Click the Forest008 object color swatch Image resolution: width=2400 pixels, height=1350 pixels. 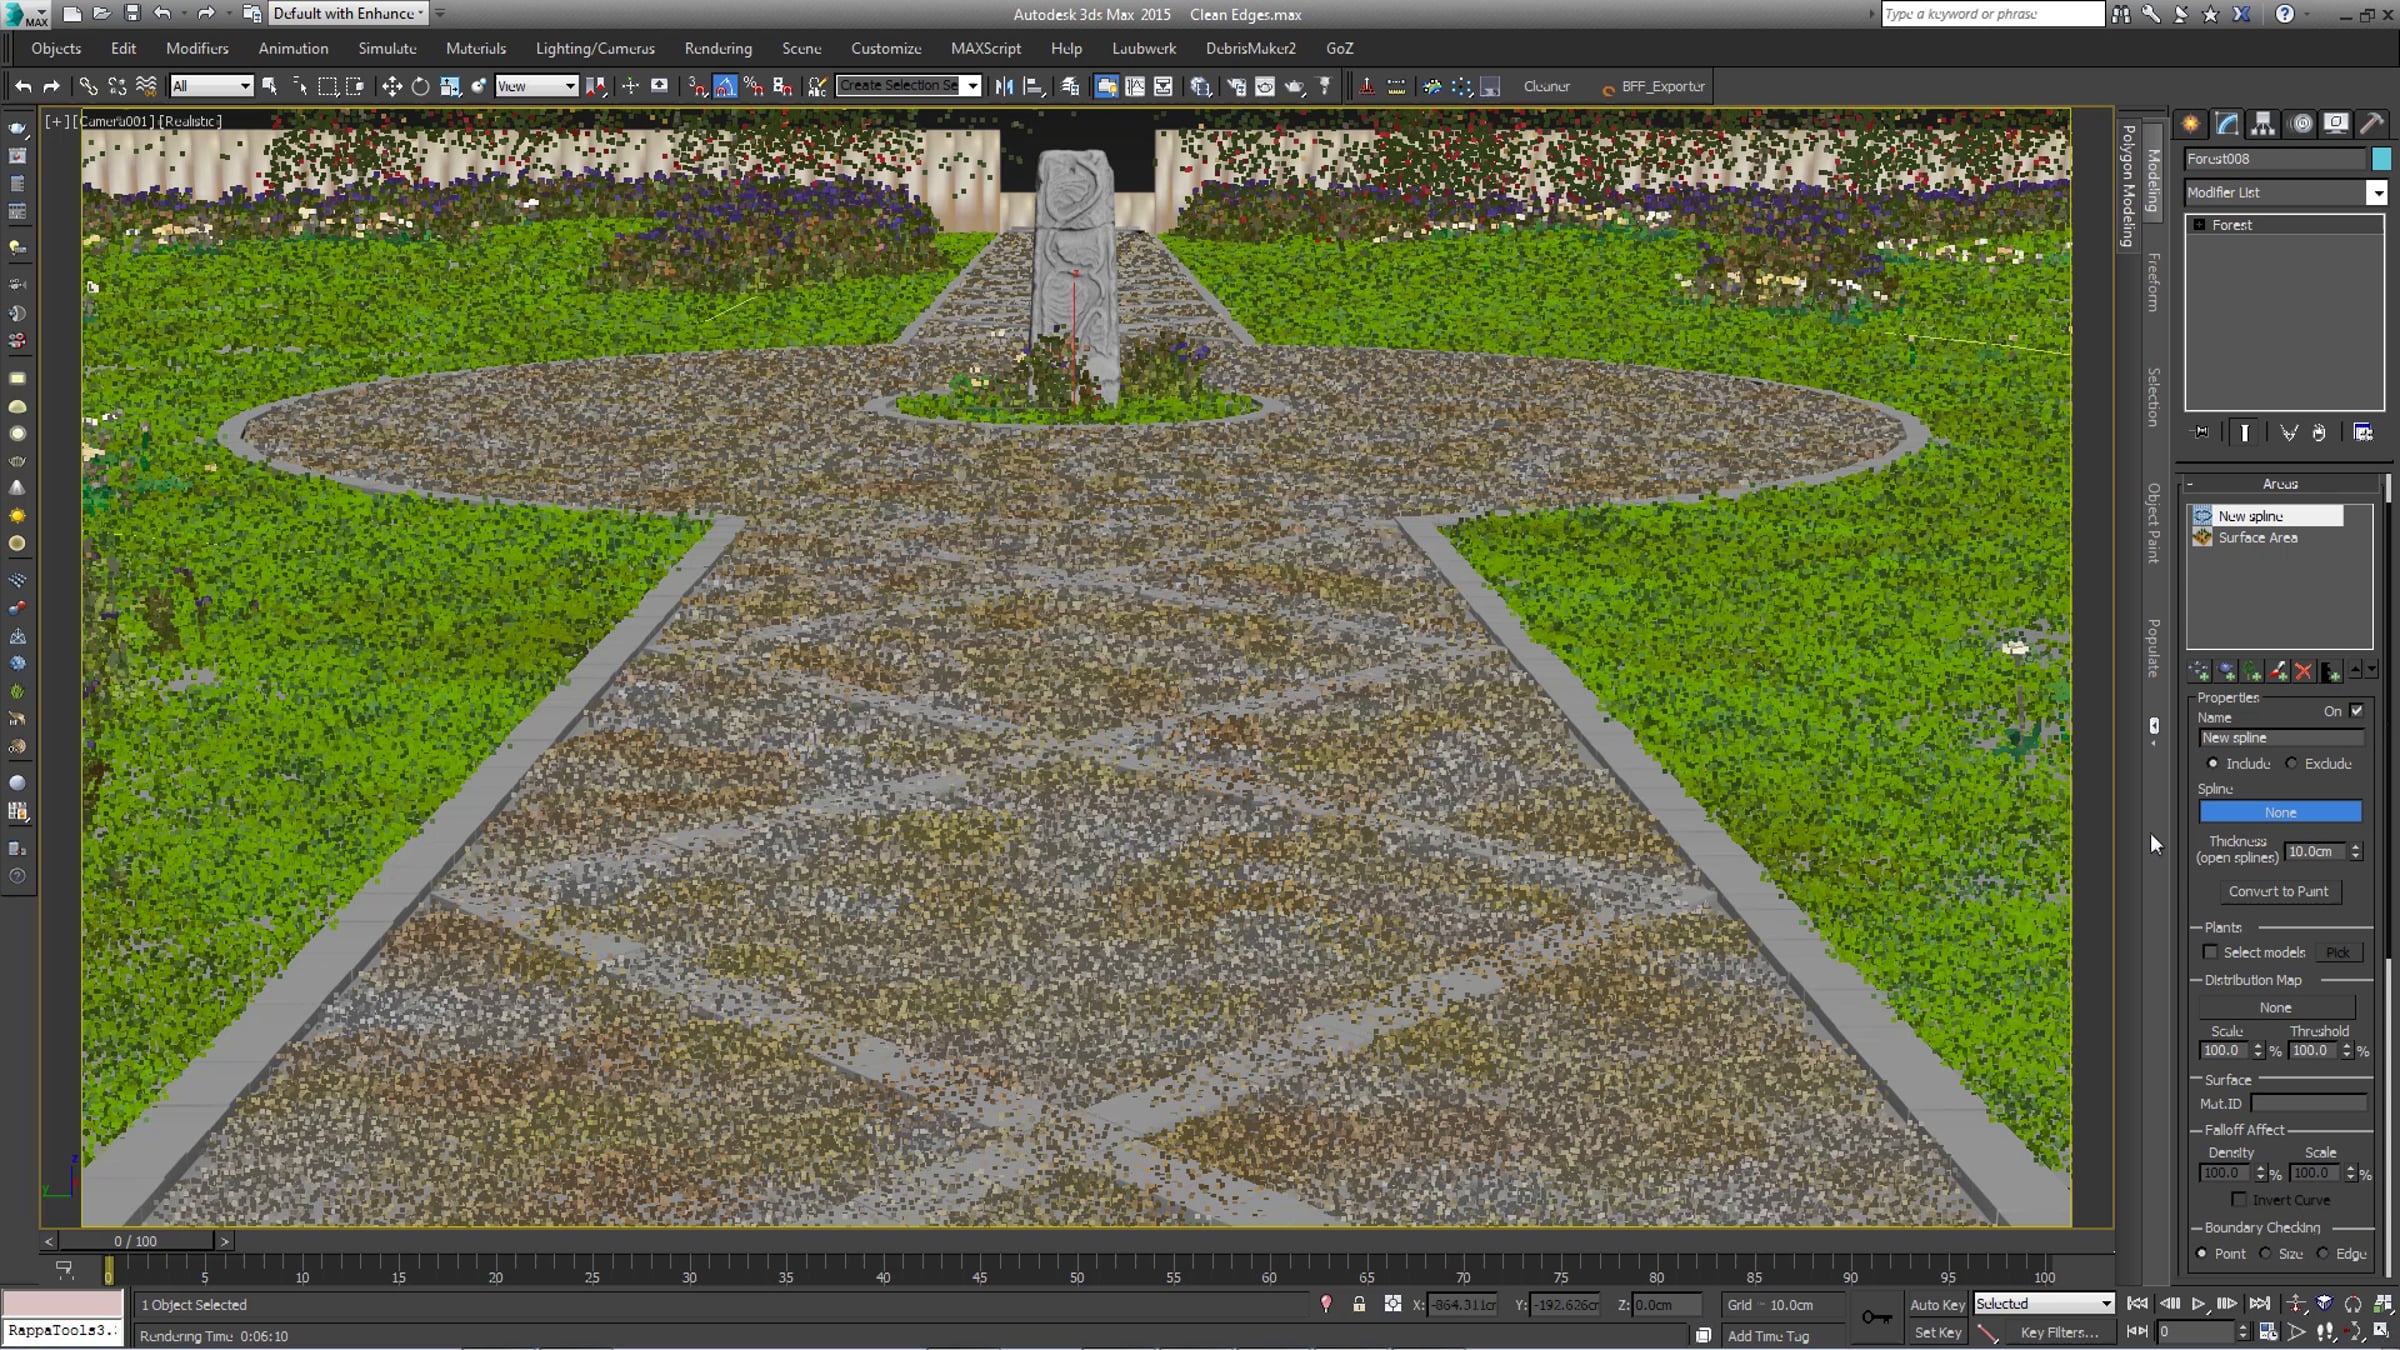pos(2381,158)
